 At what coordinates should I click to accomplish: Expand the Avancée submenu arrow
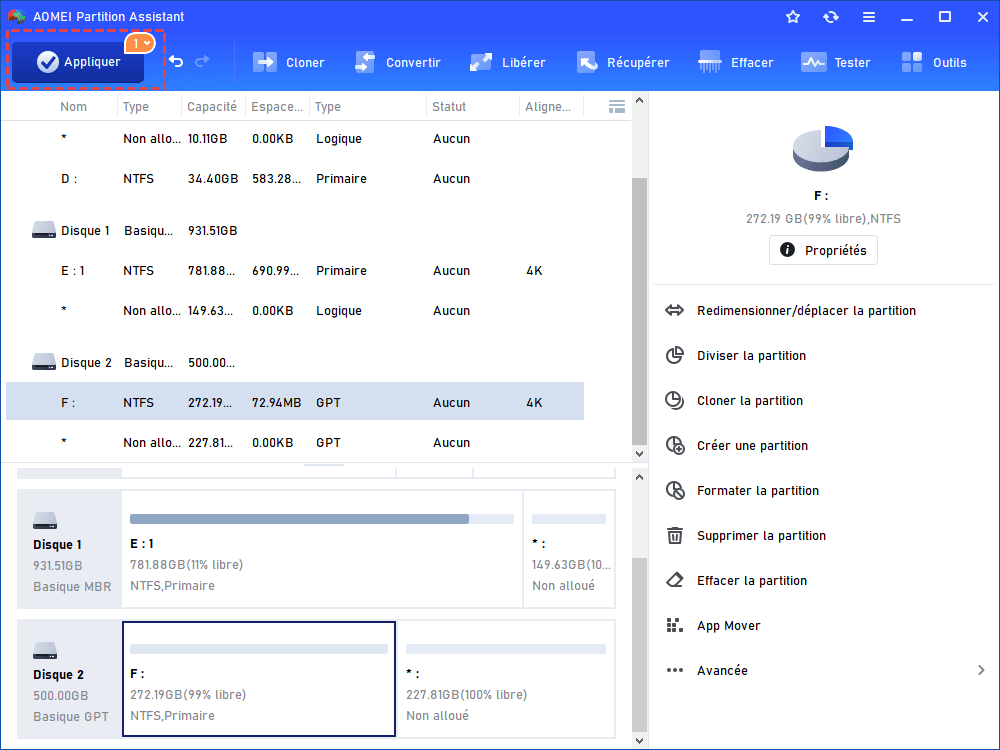coord(981,670)
